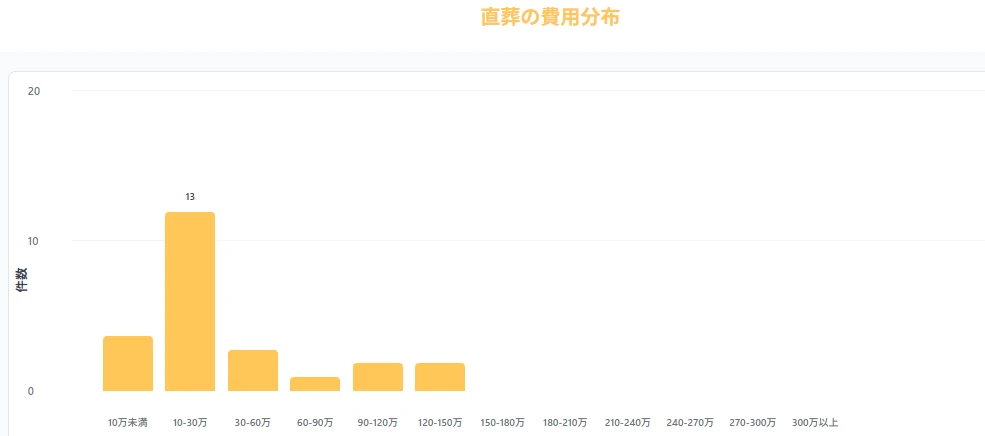The width and height of the screenshot is (985, 436).
Task: Click the value label 13 above bar
Action: (x=190, y=197)
